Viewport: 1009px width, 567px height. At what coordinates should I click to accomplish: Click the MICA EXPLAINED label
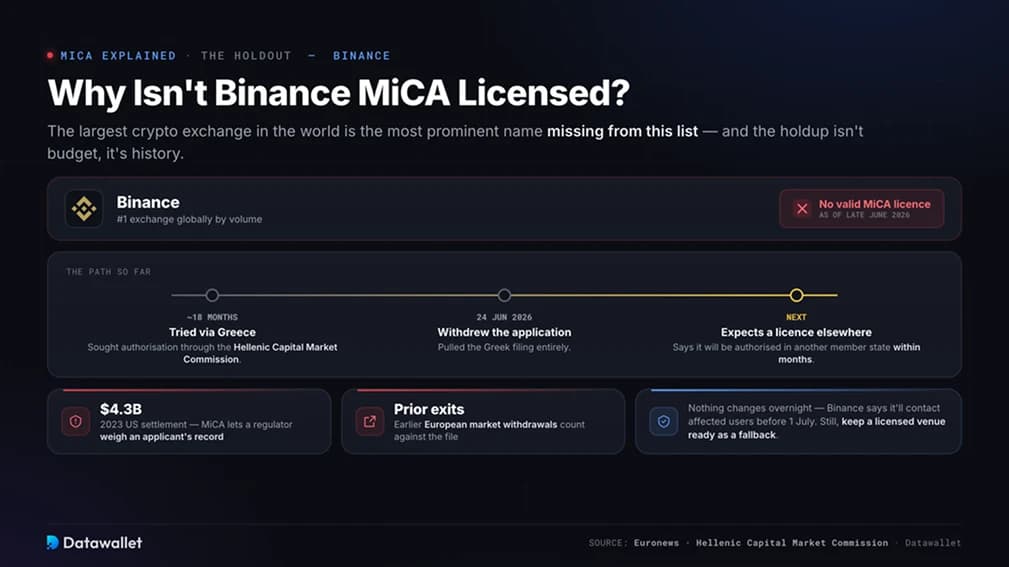point(118,56)
